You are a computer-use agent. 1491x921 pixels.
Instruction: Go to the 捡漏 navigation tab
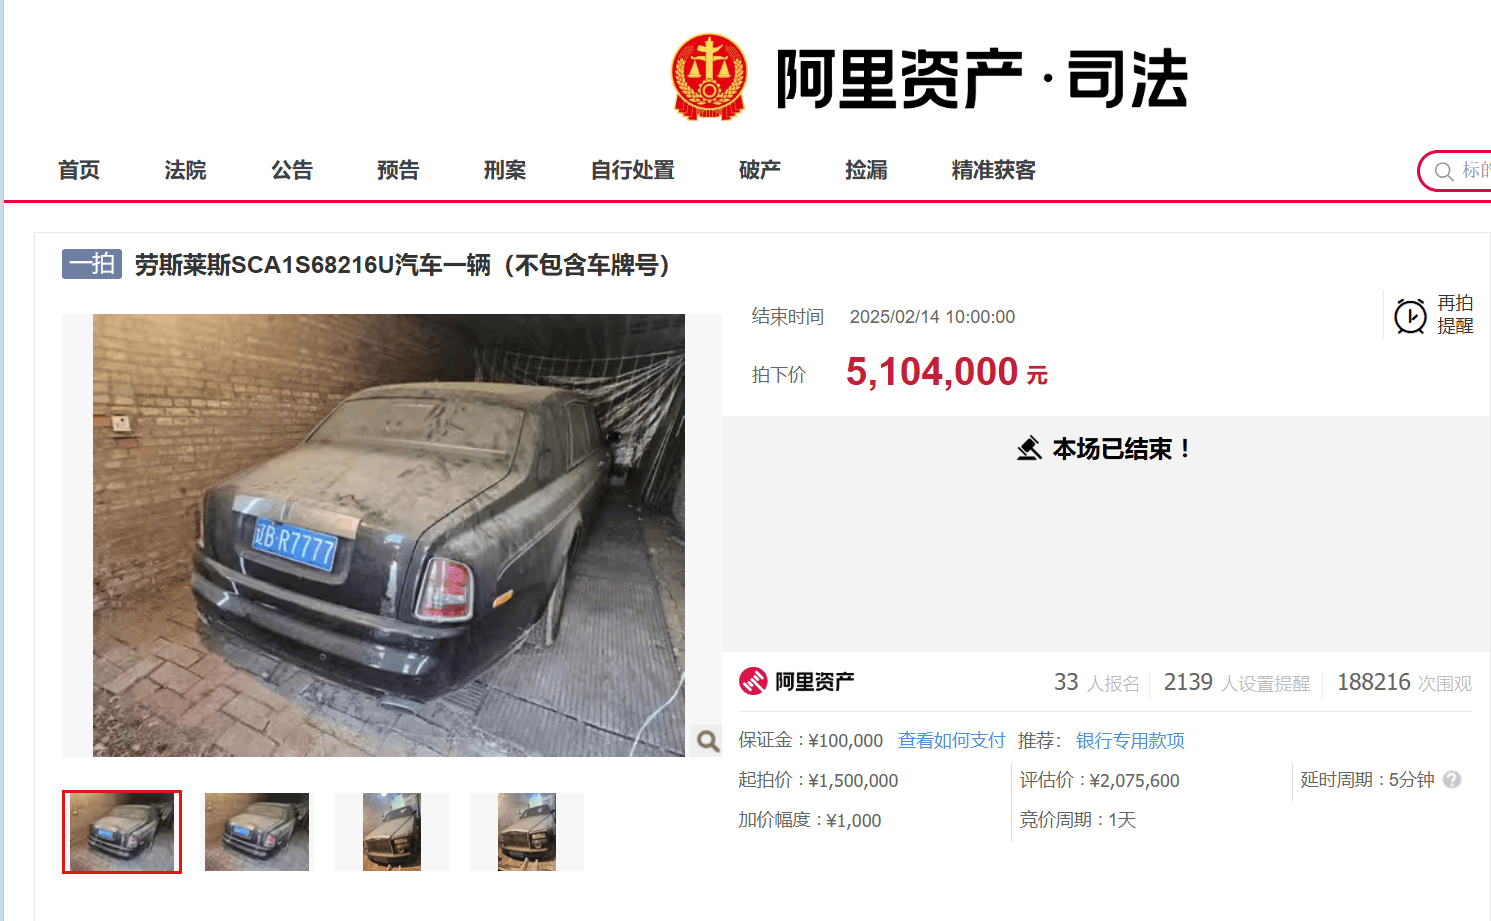866,170
